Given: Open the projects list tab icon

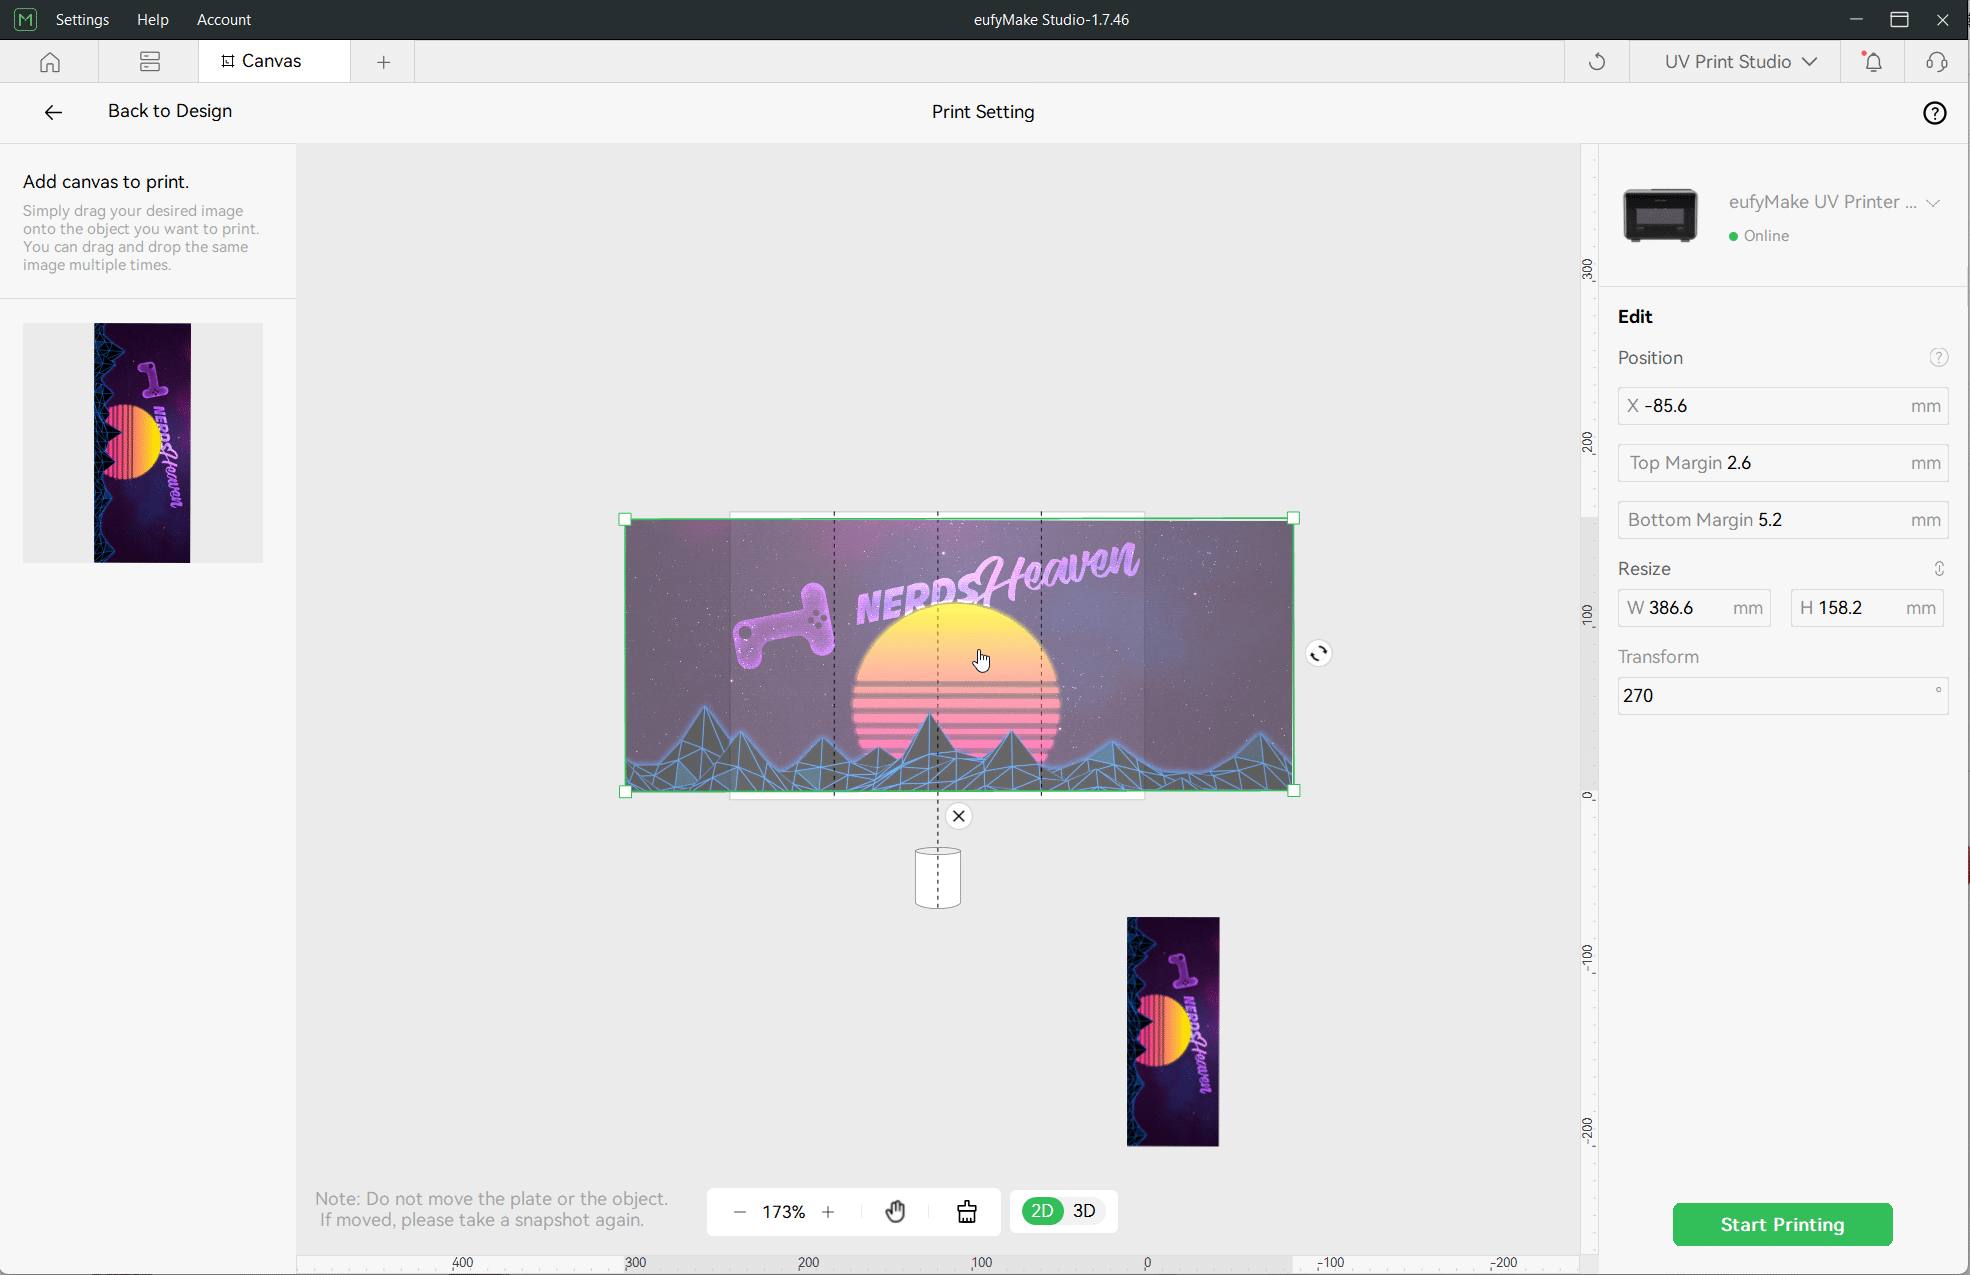Looking at the screenshot, I should (150, 62).
